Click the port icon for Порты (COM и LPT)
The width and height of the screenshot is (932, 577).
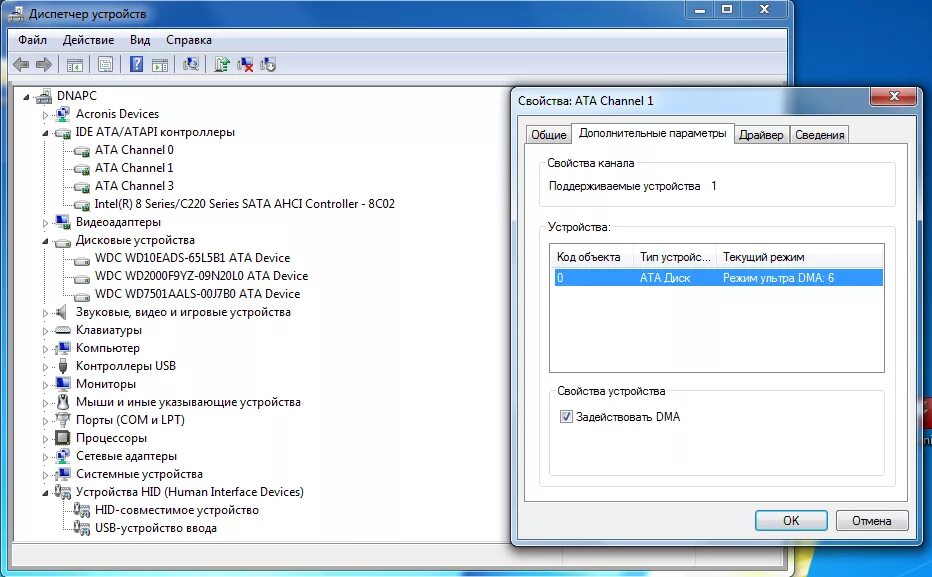[x=62, y=420]
